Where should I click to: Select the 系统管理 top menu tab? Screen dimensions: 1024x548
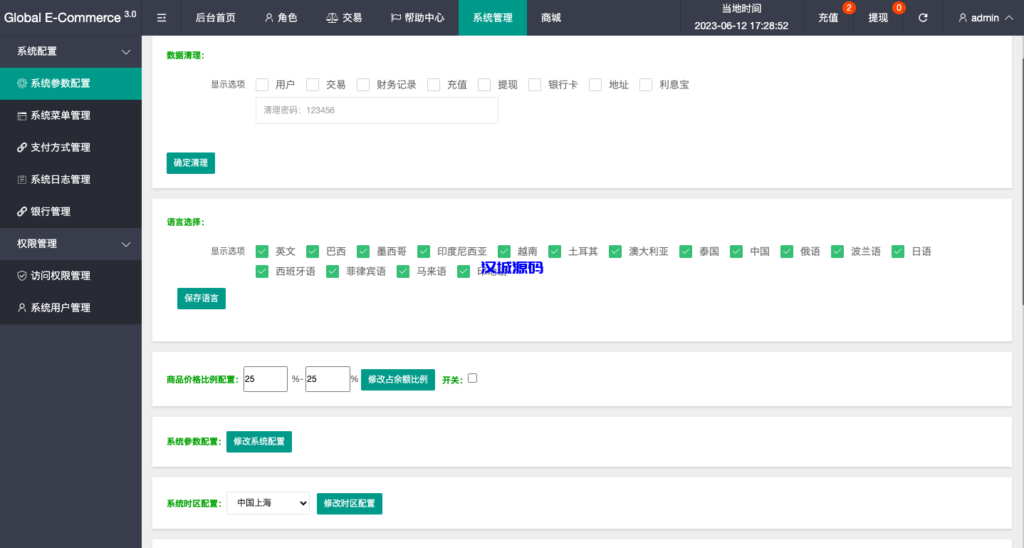pos(492,18)
